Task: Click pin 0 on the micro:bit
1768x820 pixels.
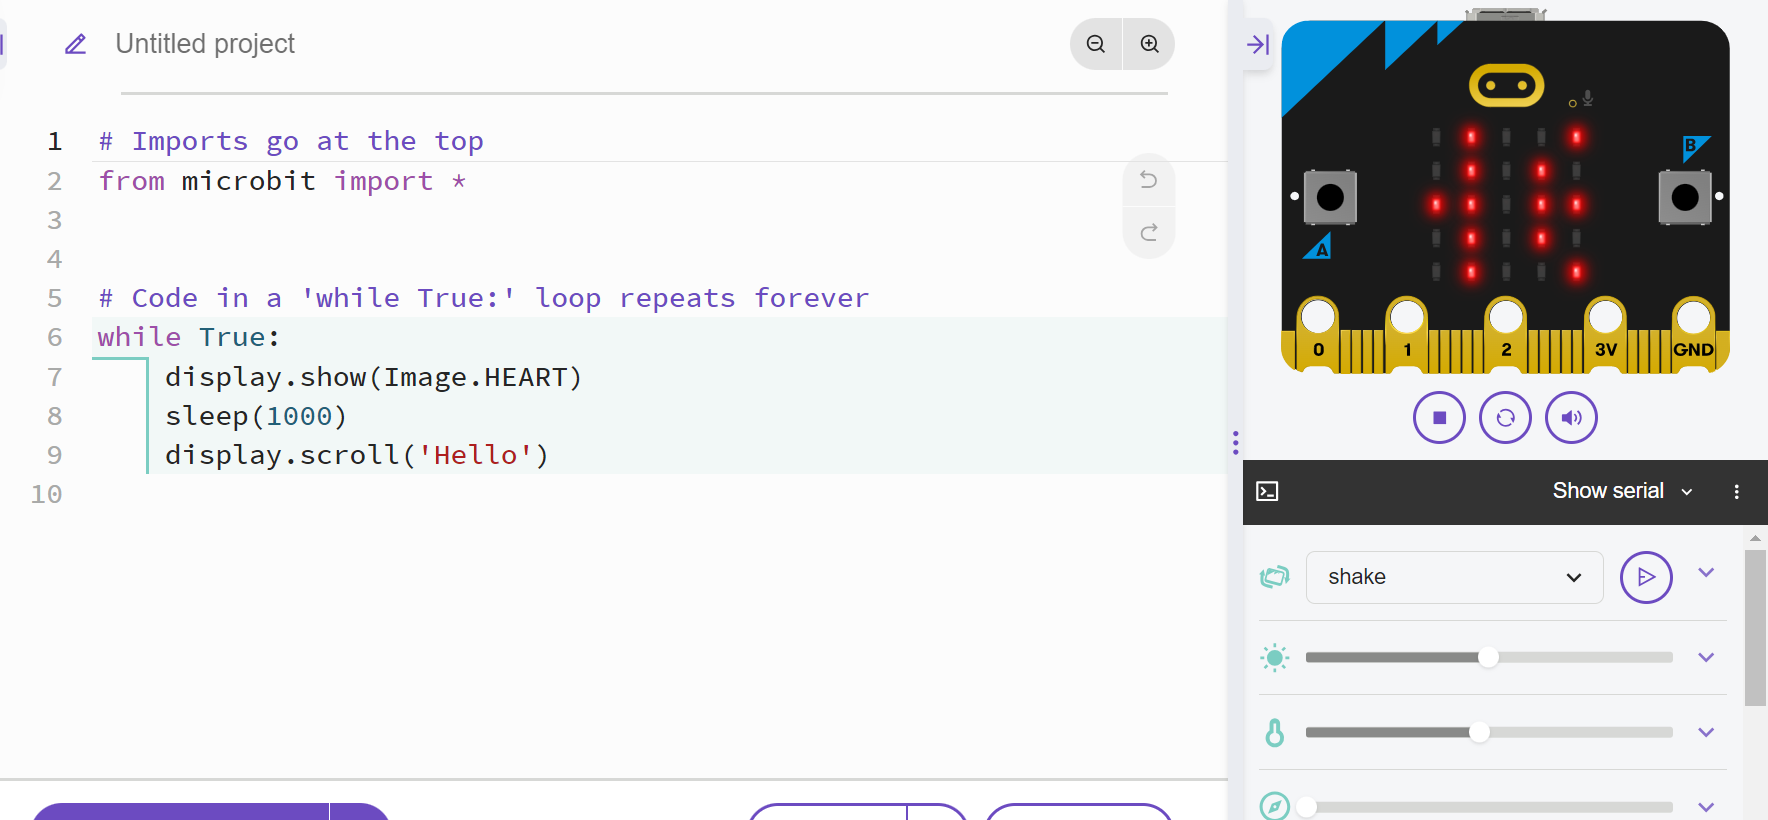Action: pos(1318,333)
